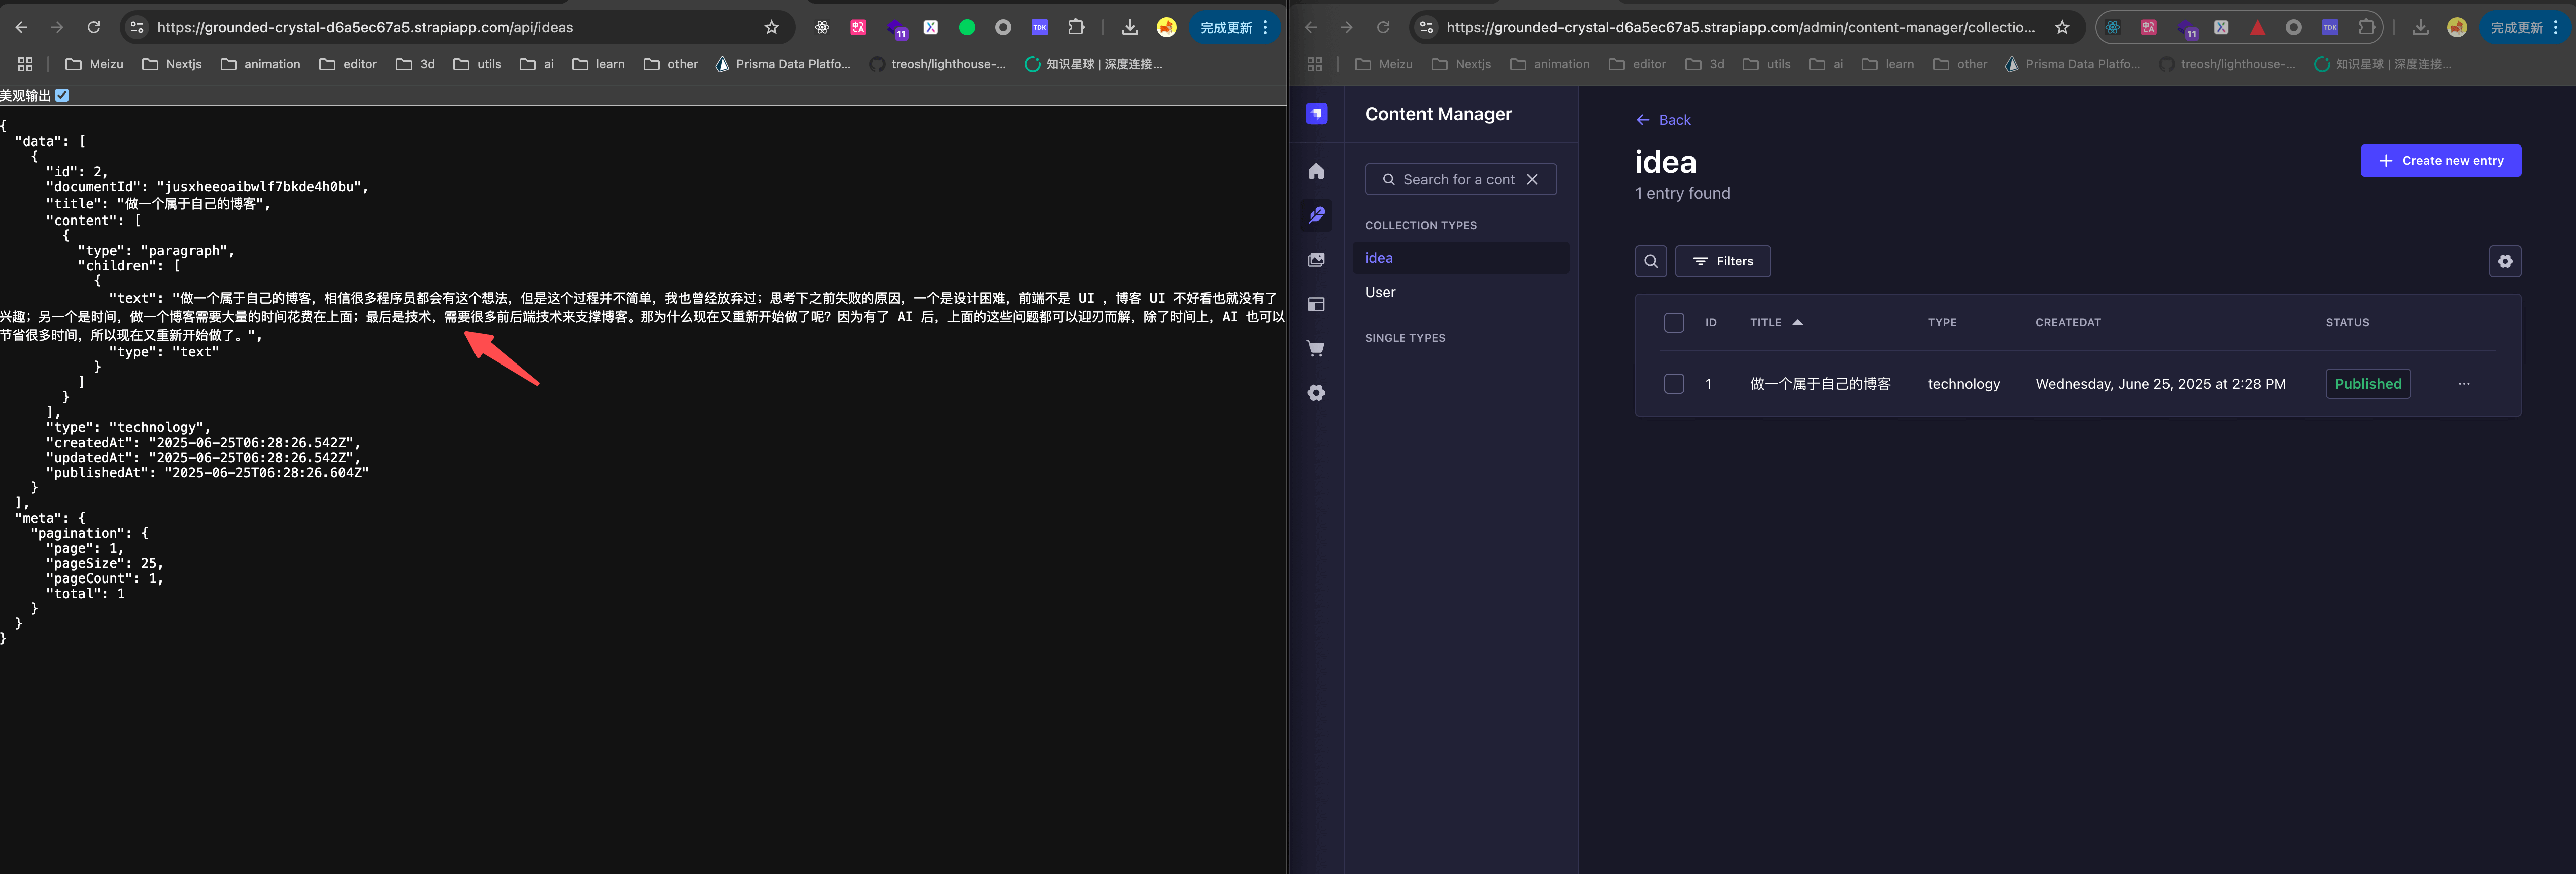This screenshot has height=874, width=2576.
Task: Open the Meizu bookmark folder in left browser
Action: click(94, 64)
